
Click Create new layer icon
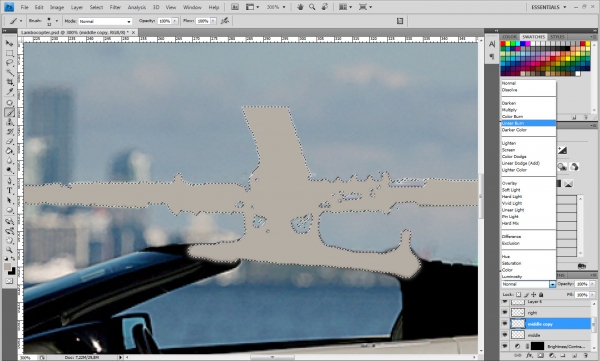[x=574, y=356]
